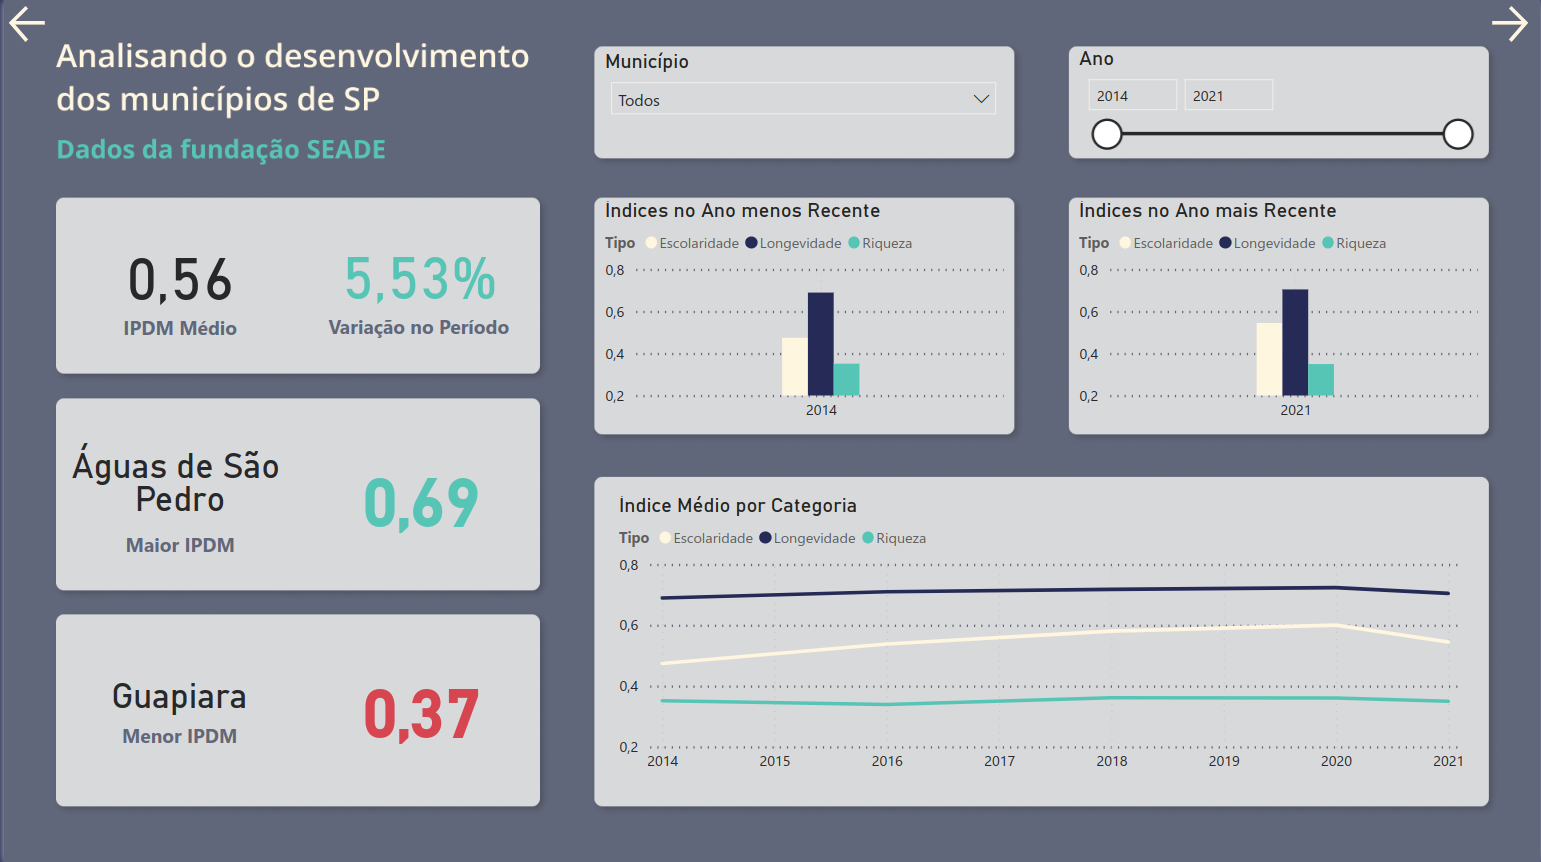Edit the end year field 2021
The width and height of the screenshot is (1541, 862).
point(1228,95)
